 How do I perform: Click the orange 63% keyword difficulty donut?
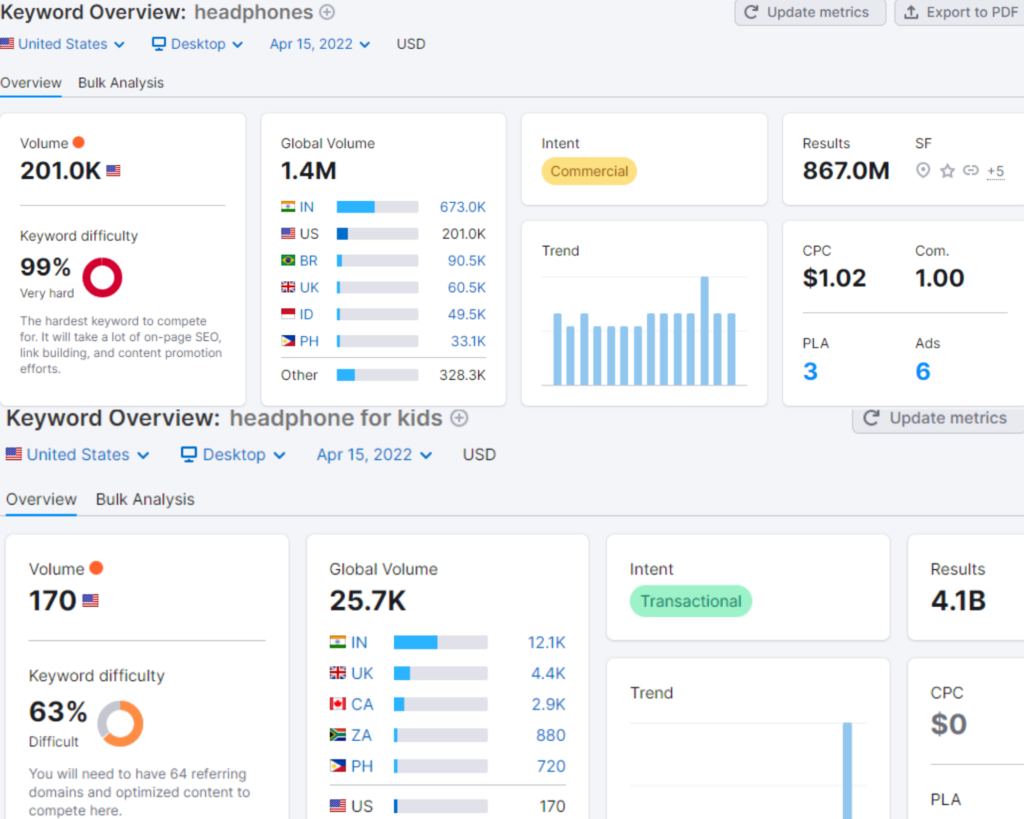click(x=120, y=723)
